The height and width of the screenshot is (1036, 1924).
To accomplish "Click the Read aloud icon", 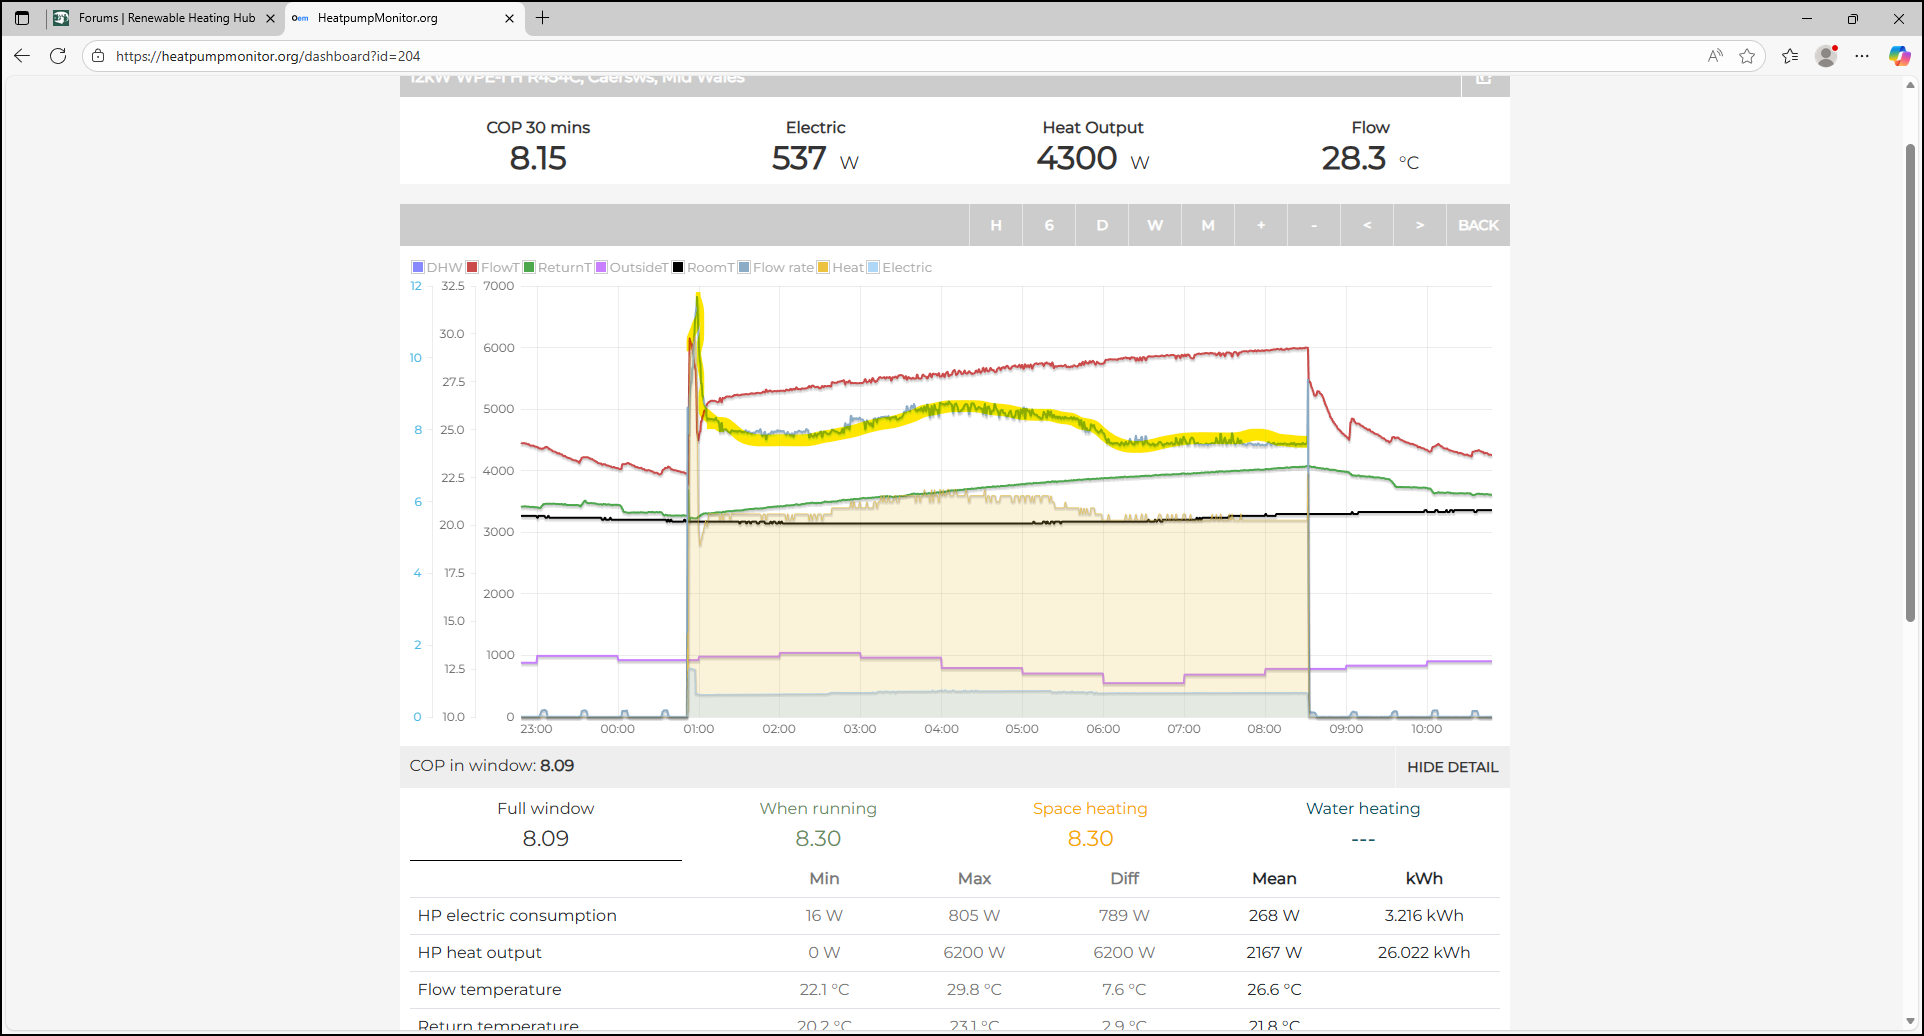I will click(x=1715, y=56).
